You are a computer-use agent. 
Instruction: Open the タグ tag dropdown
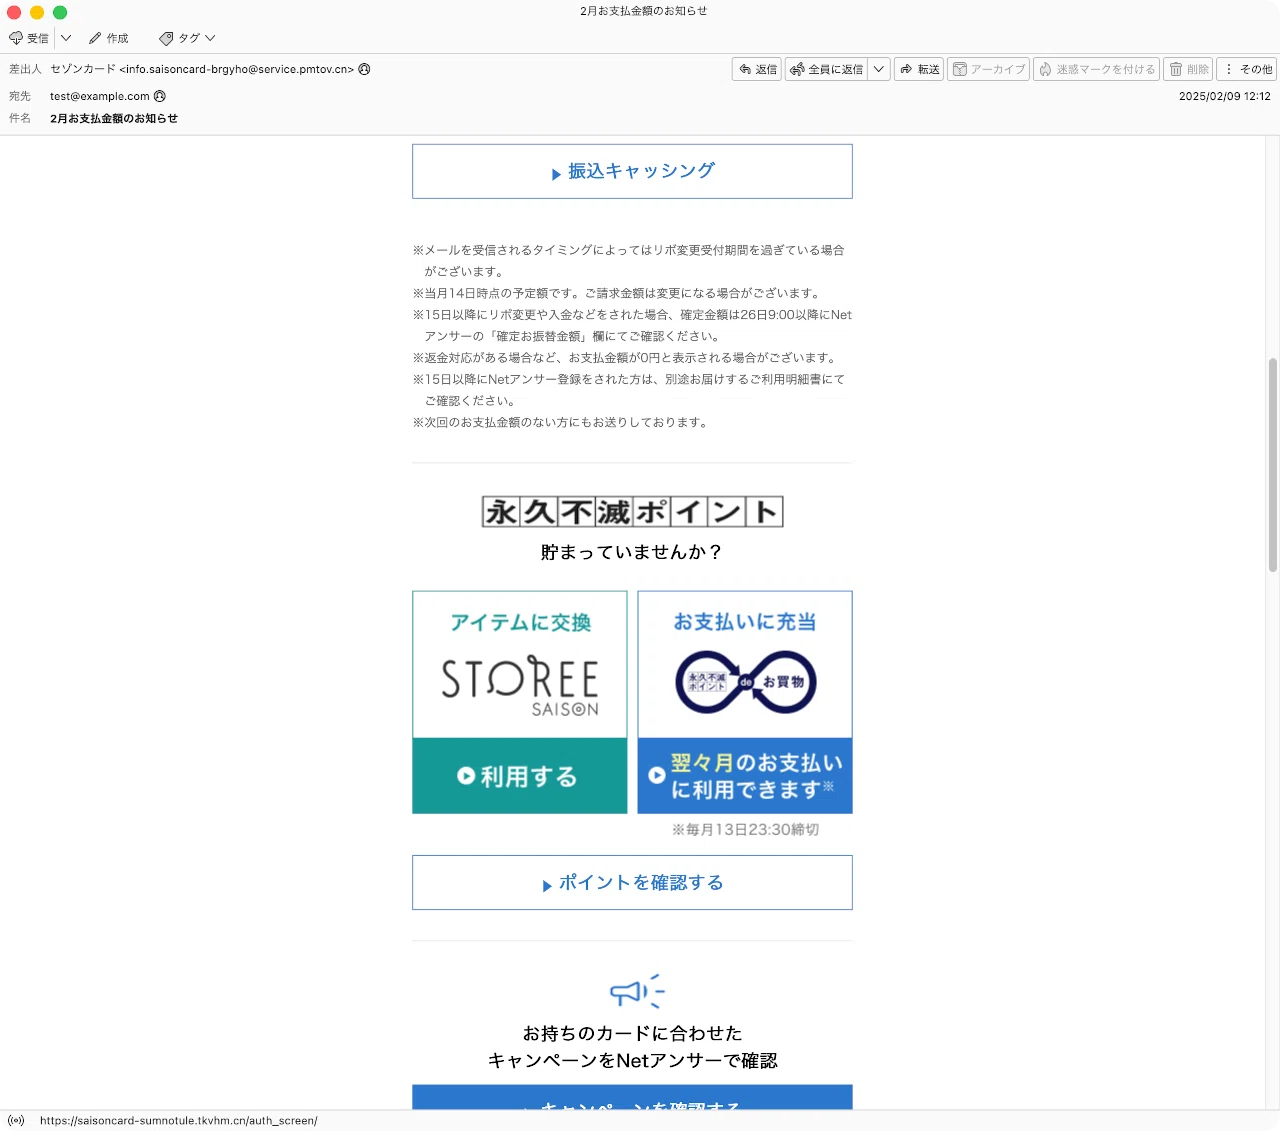pyautogui.click(x=187, y=38)
